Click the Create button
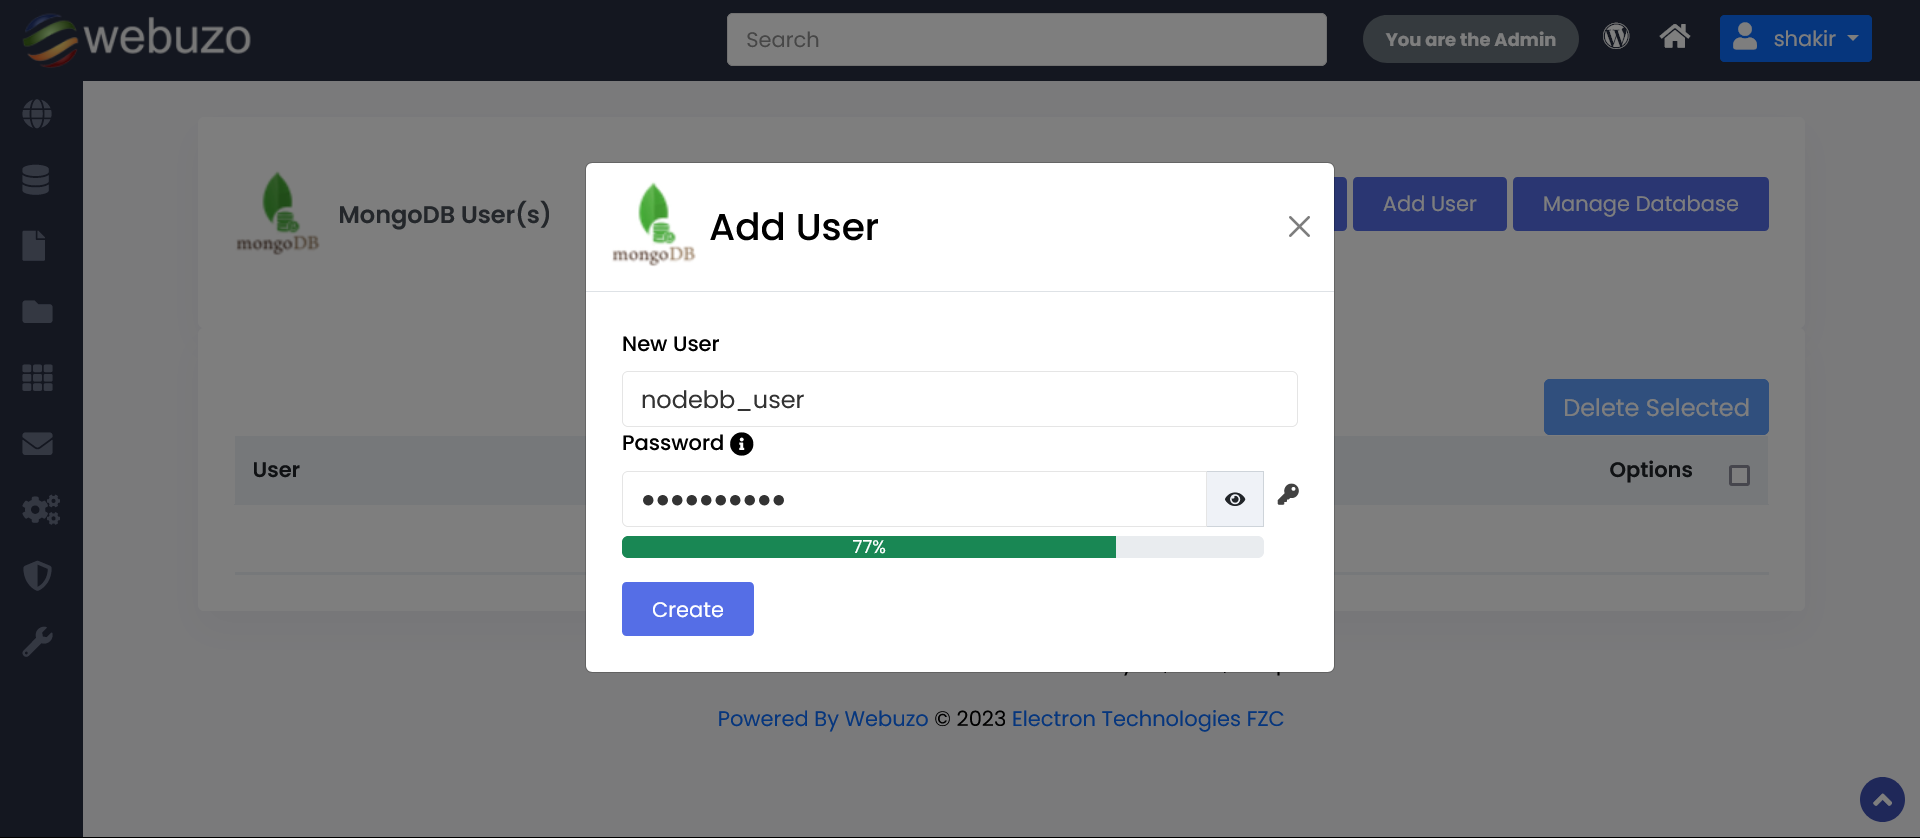This screenshot has width=1920, height=838. (x=688, y=609)
